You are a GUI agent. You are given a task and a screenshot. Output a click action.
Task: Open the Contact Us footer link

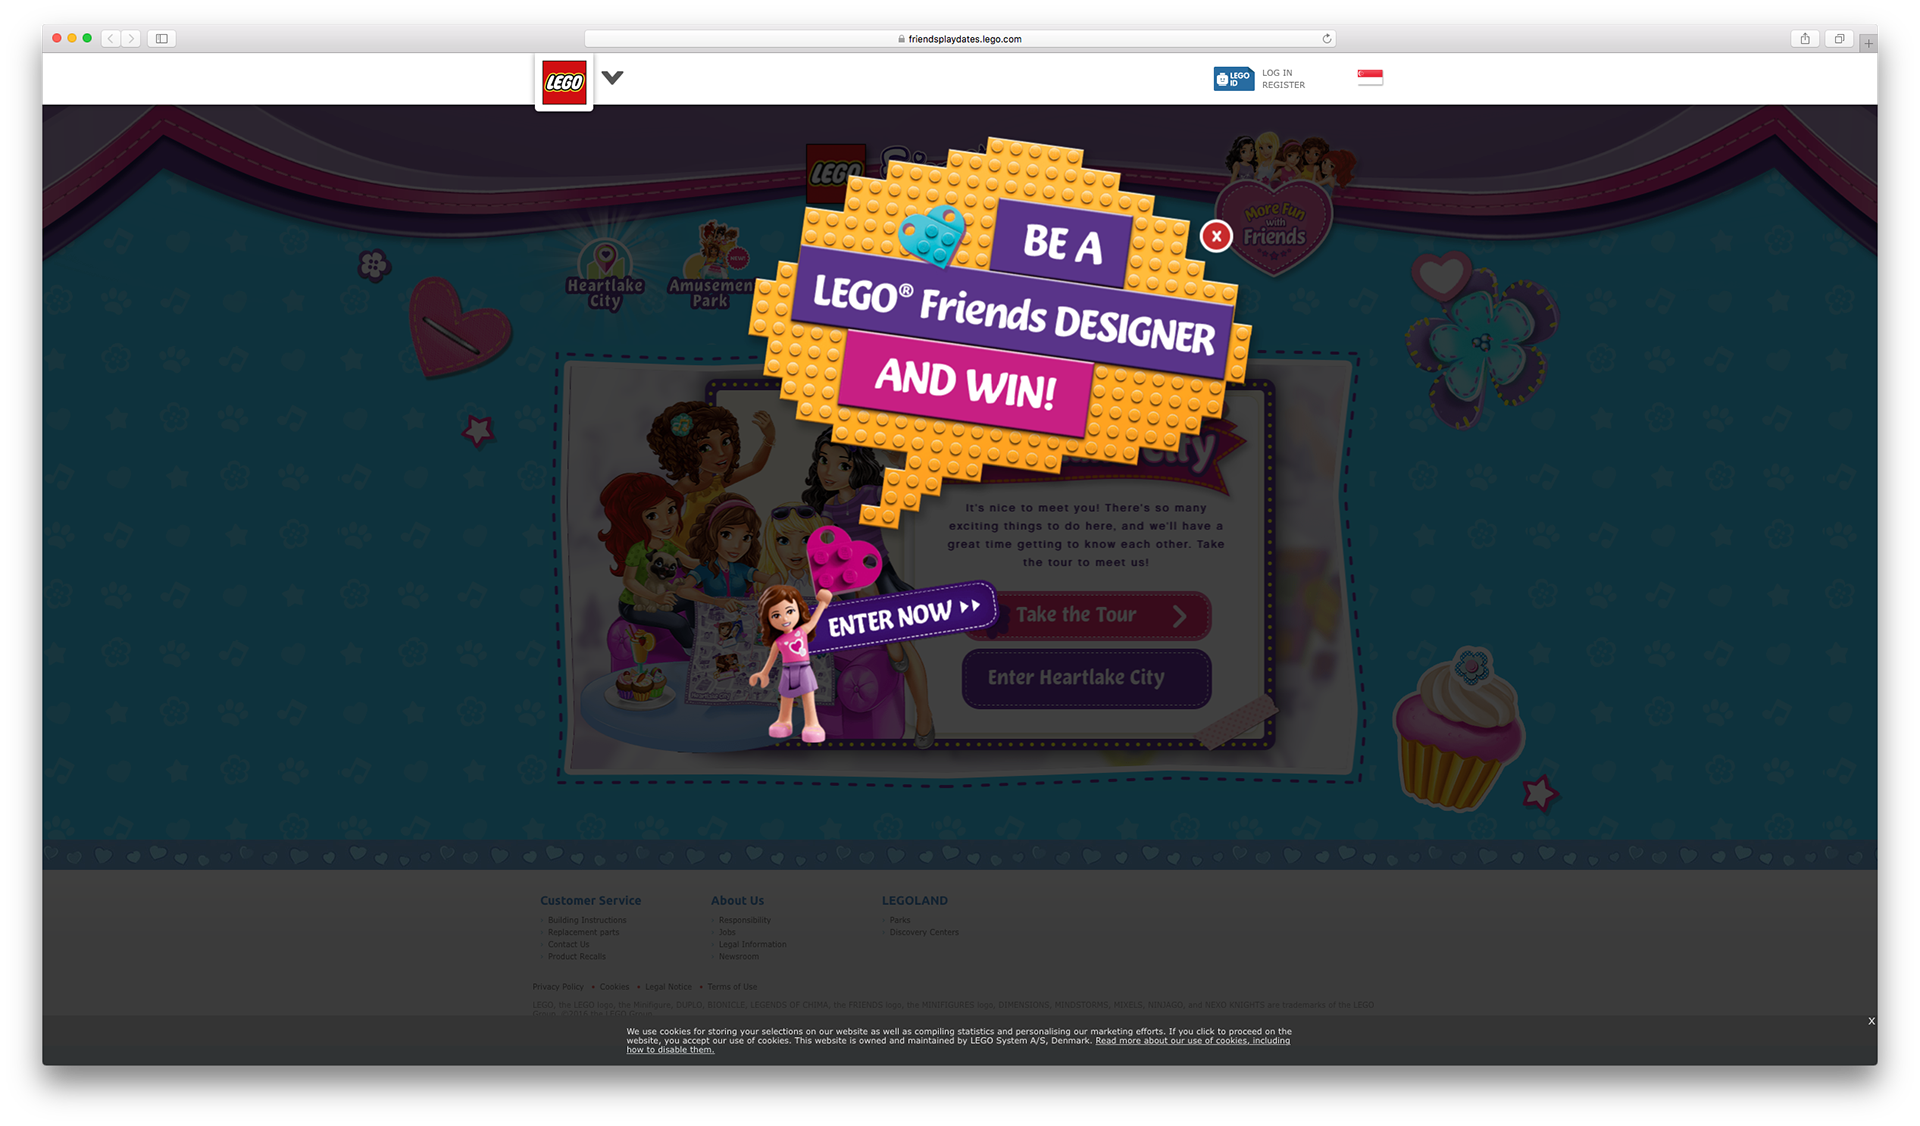coord(568,944)
